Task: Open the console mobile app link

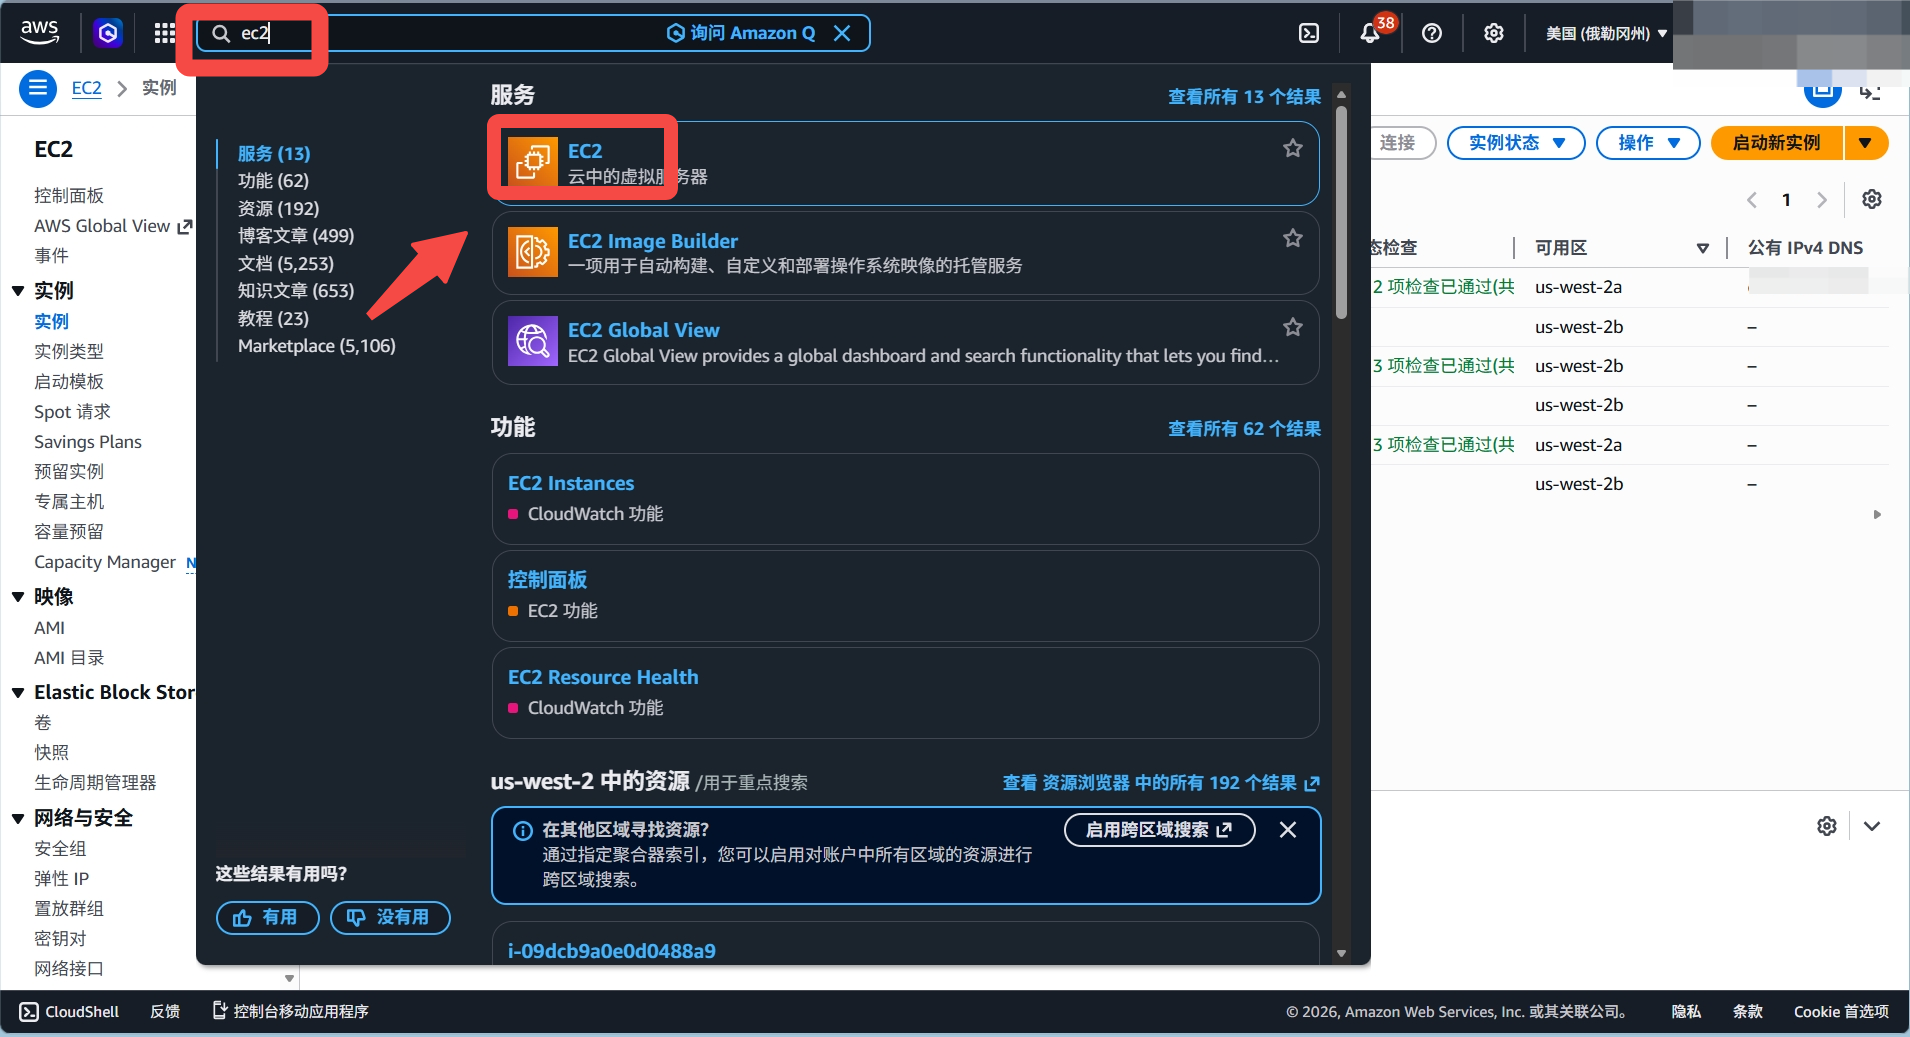Action: click(x=291, y=1012)
